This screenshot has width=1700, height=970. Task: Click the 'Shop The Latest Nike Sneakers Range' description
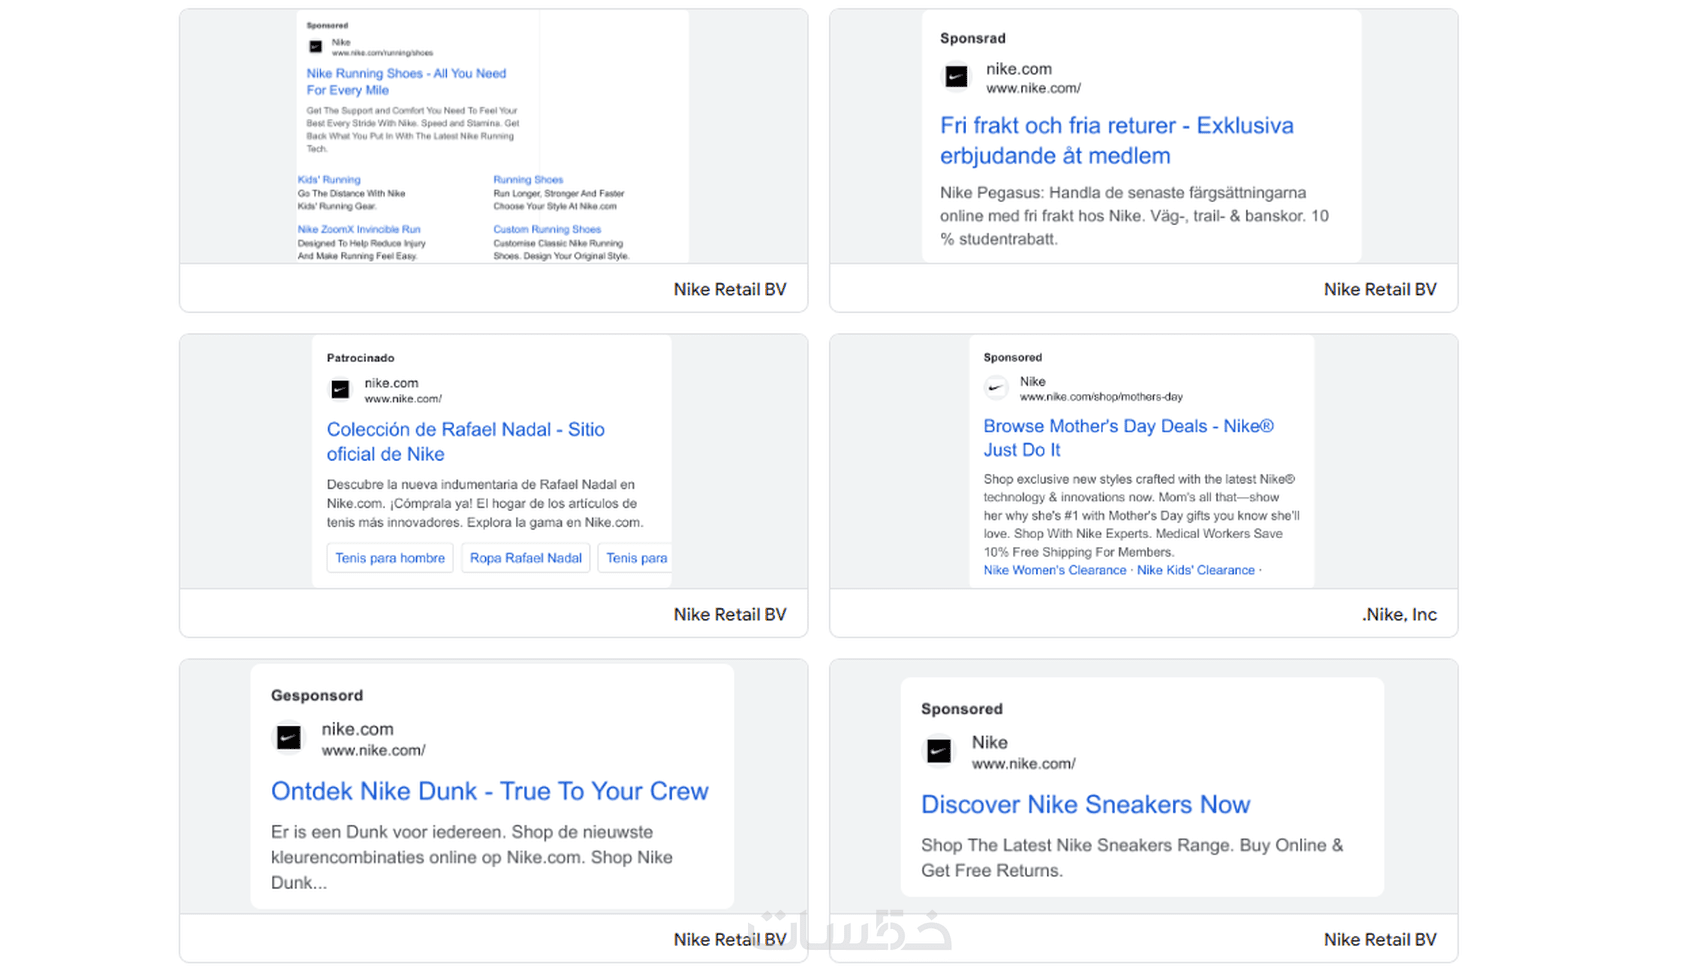click(x=1132, y=858)
